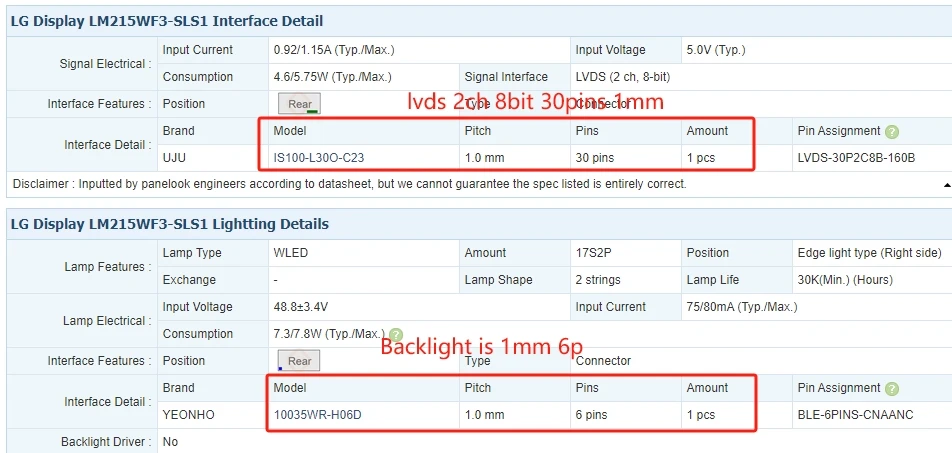
Task: Click Rear button in Signal Interface Features row
Action: click(299, 104)
